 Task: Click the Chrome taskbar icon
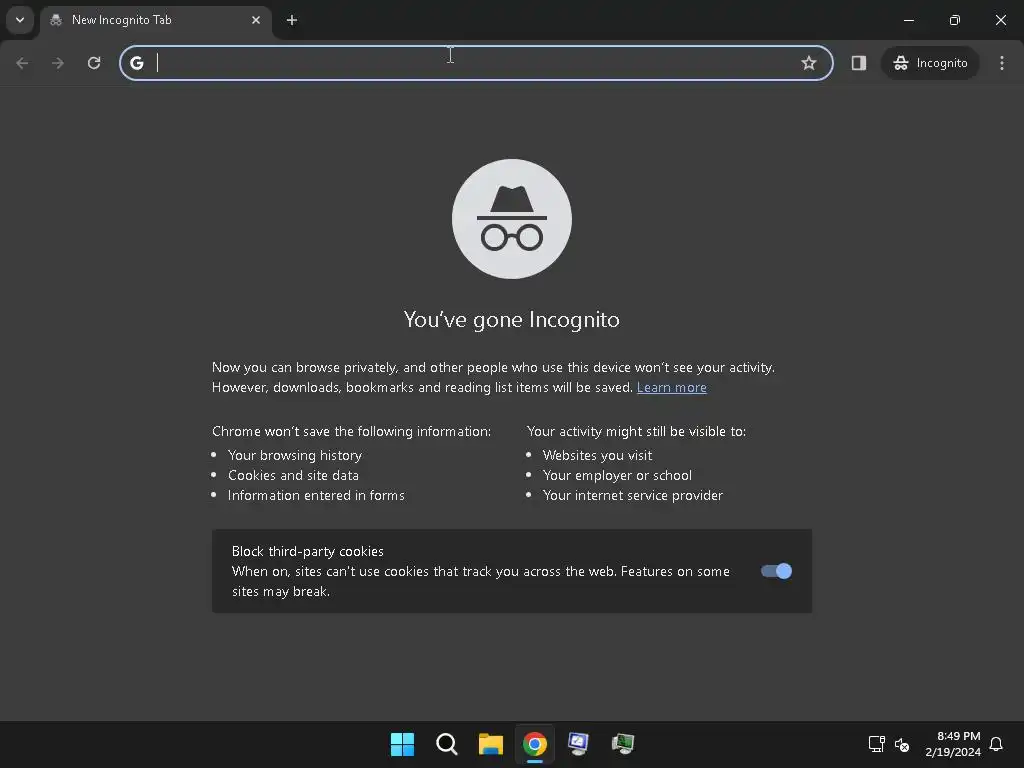535,744
